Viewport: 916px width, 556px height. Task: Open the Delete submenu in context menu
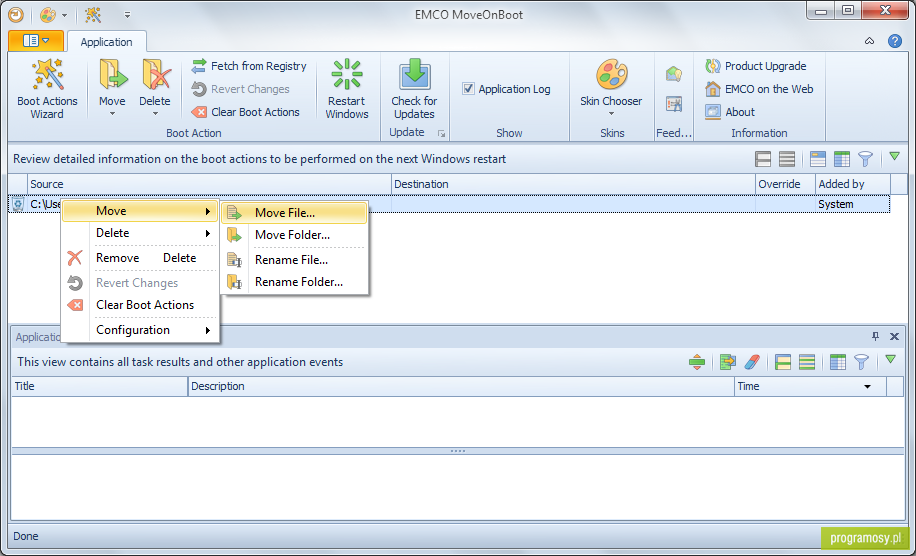pyautogui.click(x=140, y=233)
